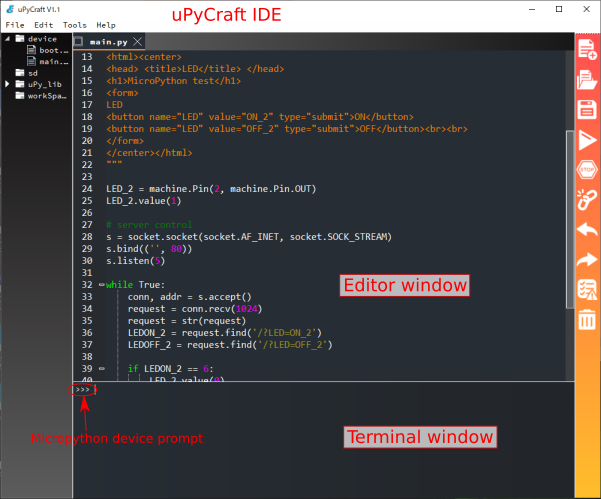This screenshot has width=601, height=499.
Task: Select the main.py editor tab
Action: point(108,42)
